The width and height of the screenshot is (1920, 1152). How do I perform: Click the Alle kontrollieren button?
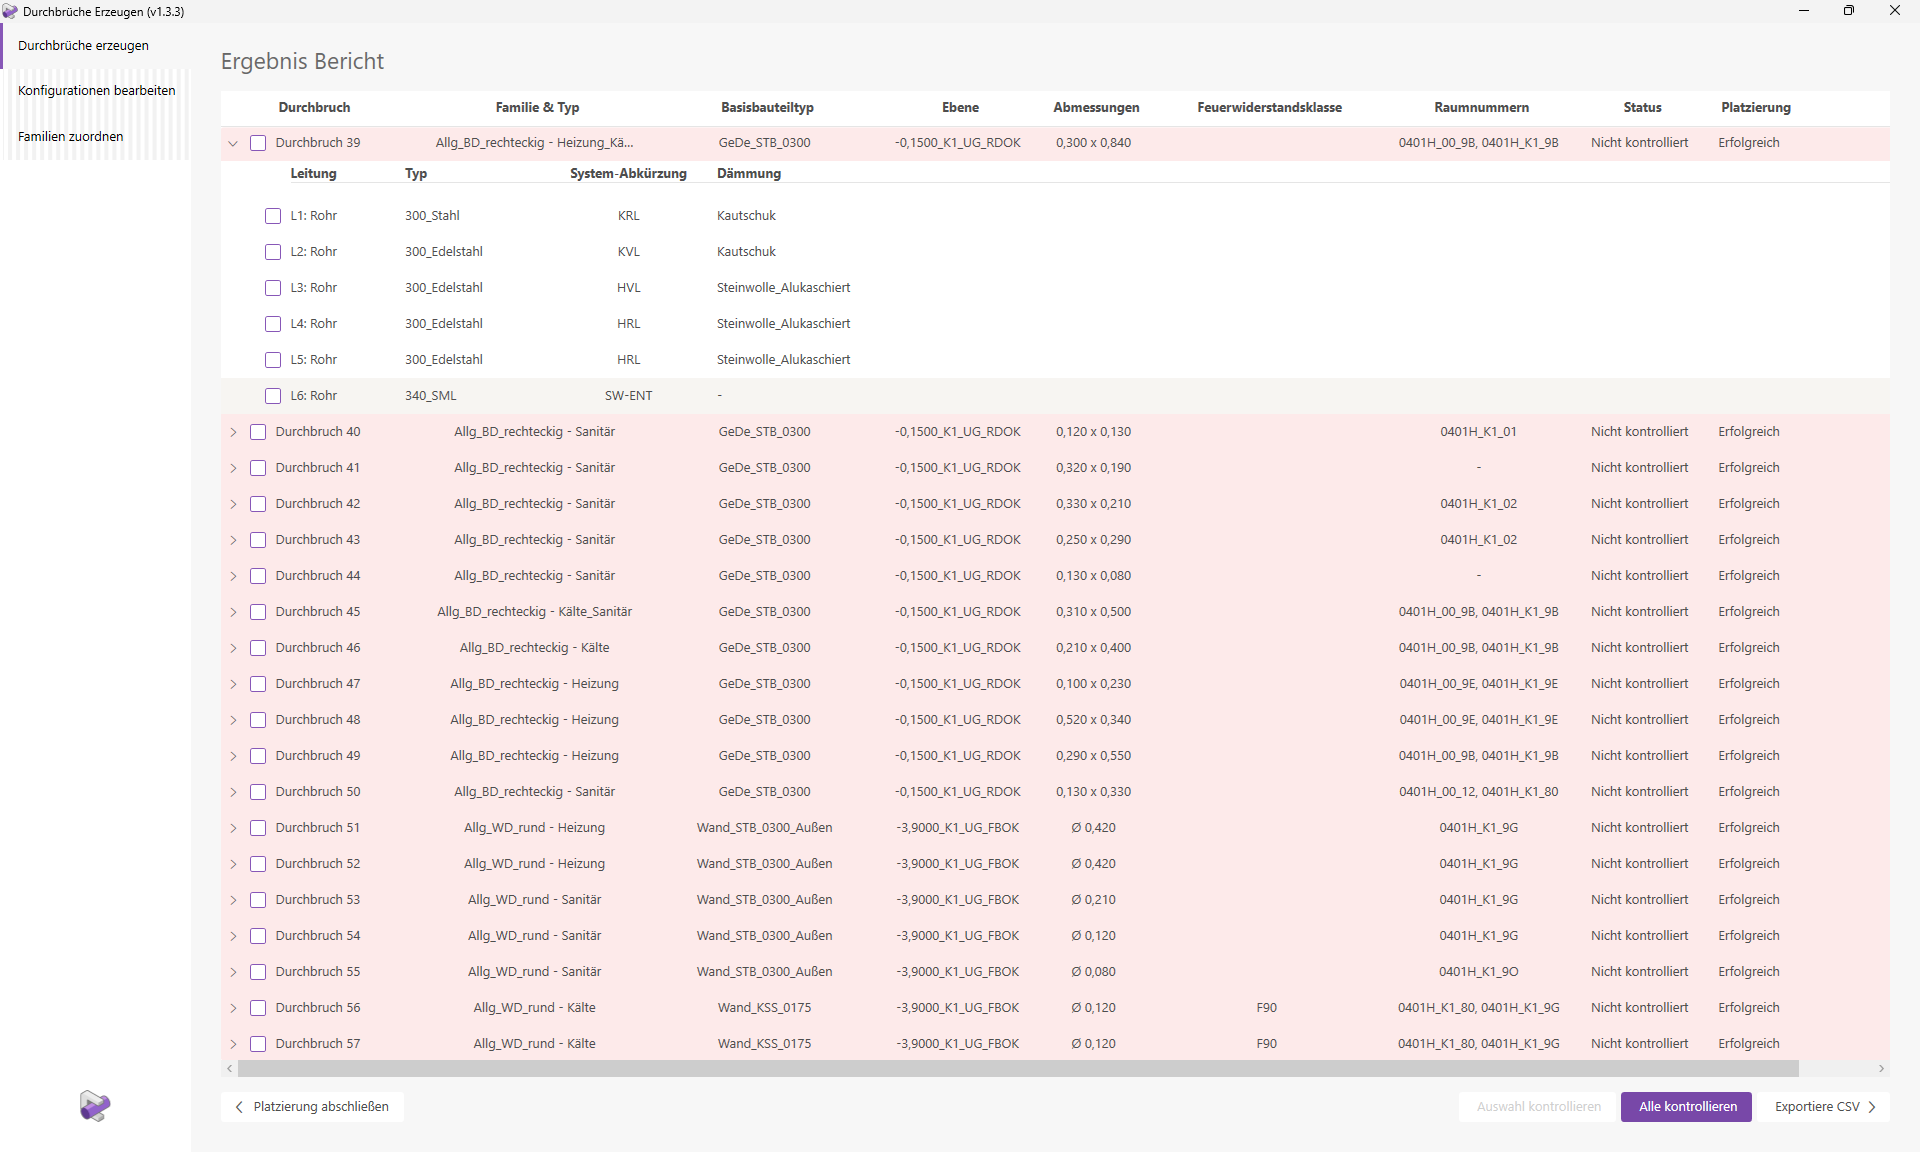(1685, 1107)
